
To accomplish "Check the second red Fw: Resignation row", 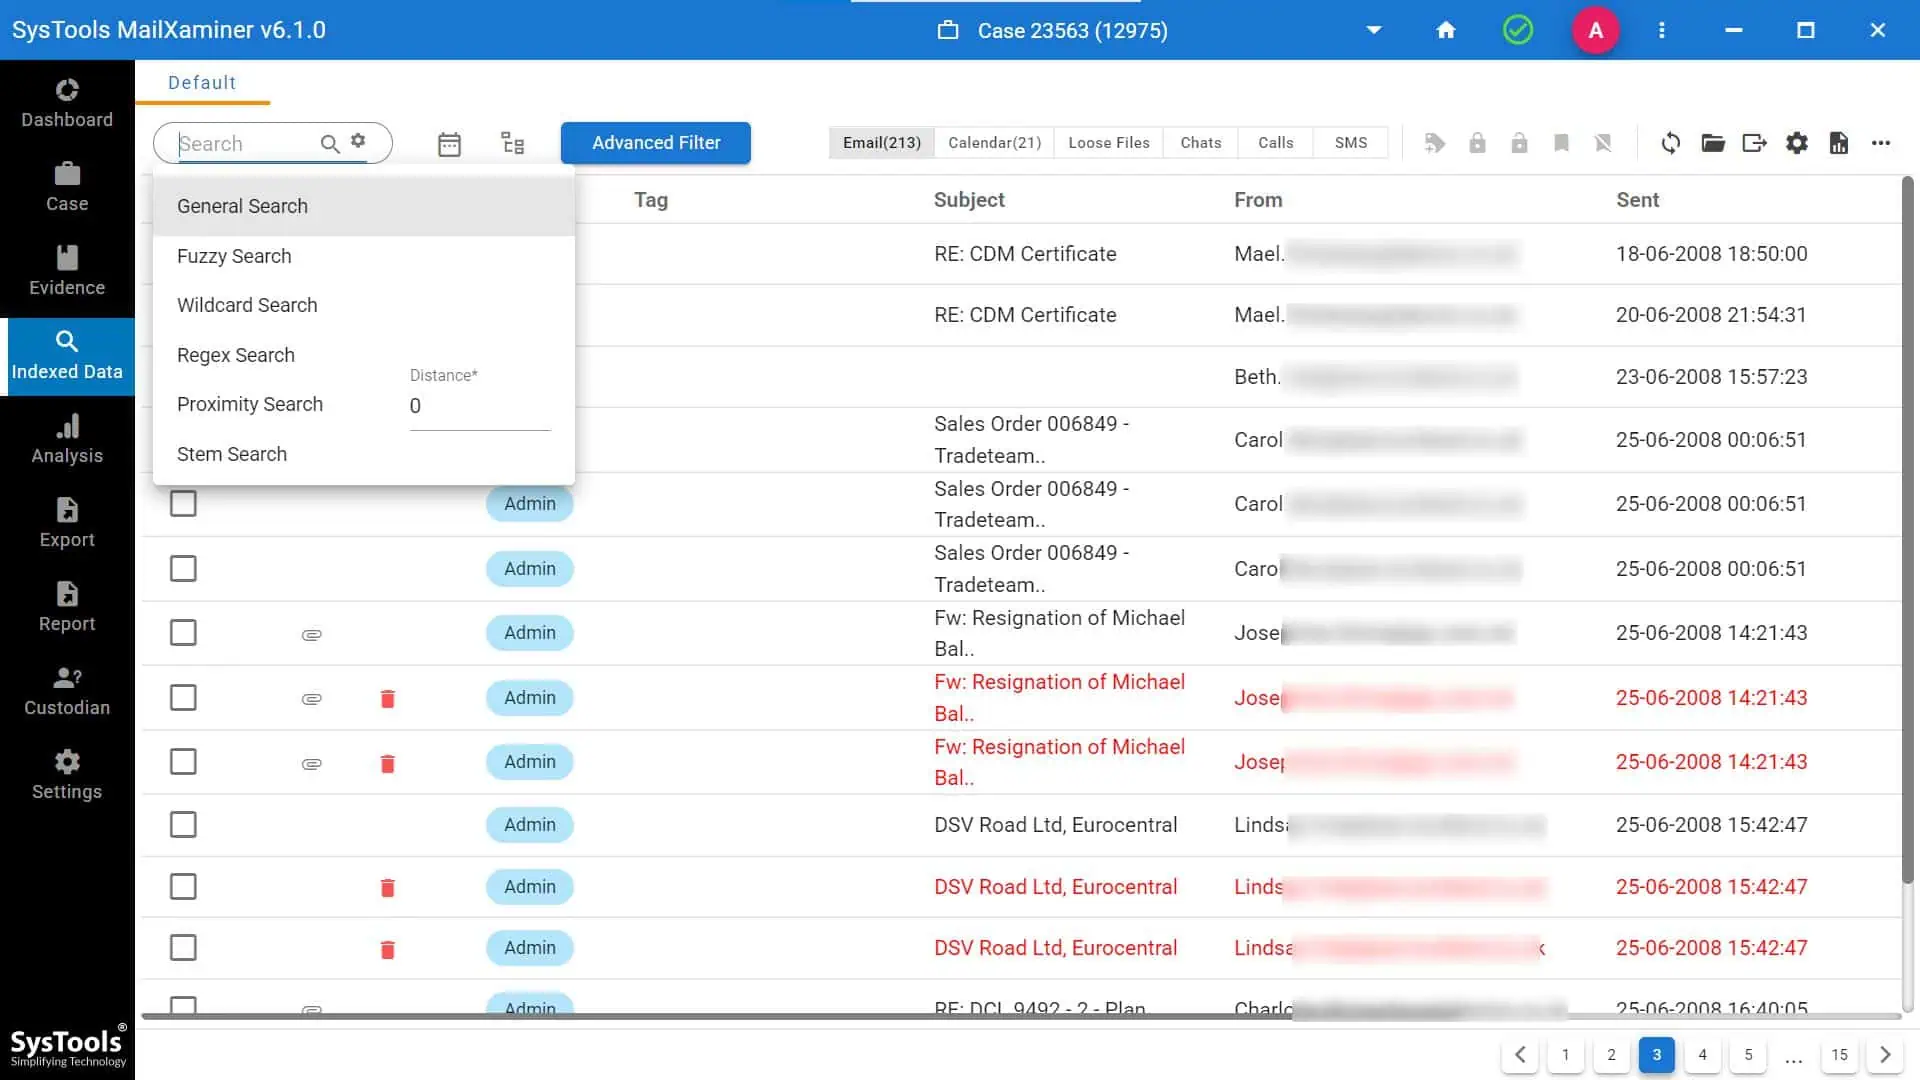I will [183, 762].
